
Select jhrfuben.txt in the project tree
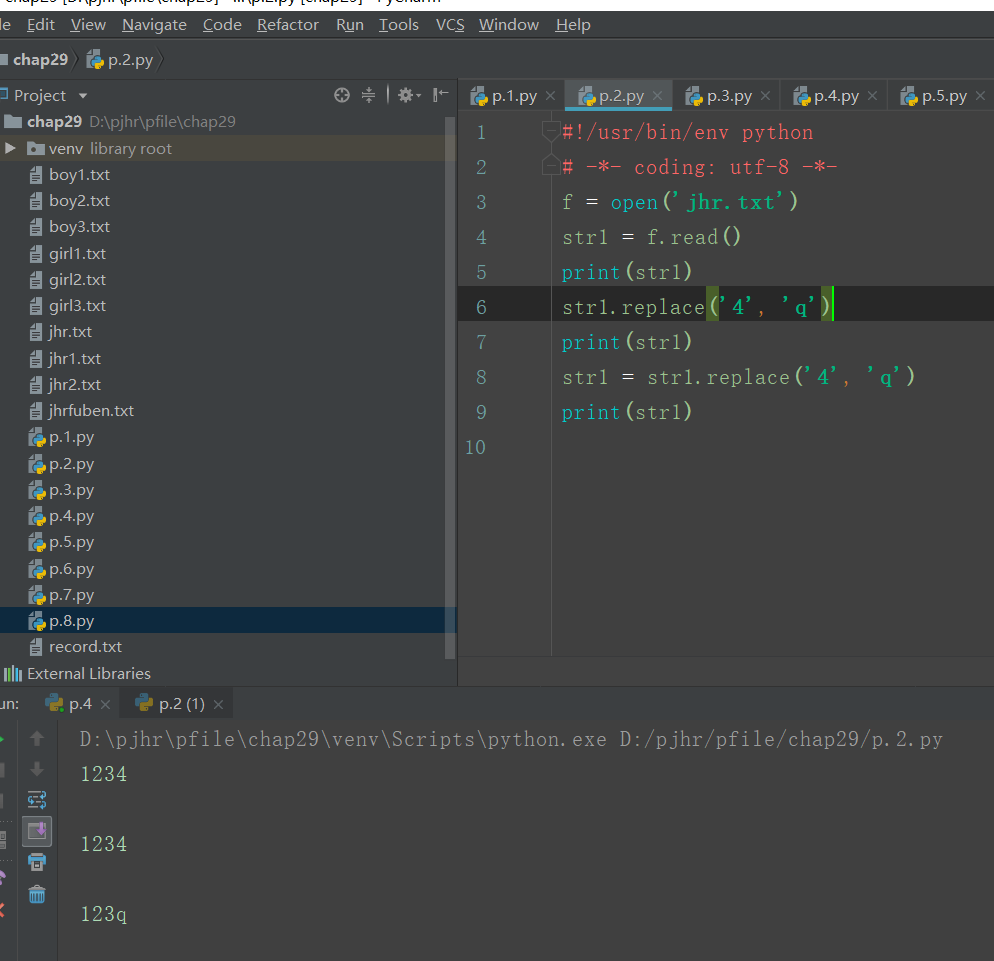[91, 411]
